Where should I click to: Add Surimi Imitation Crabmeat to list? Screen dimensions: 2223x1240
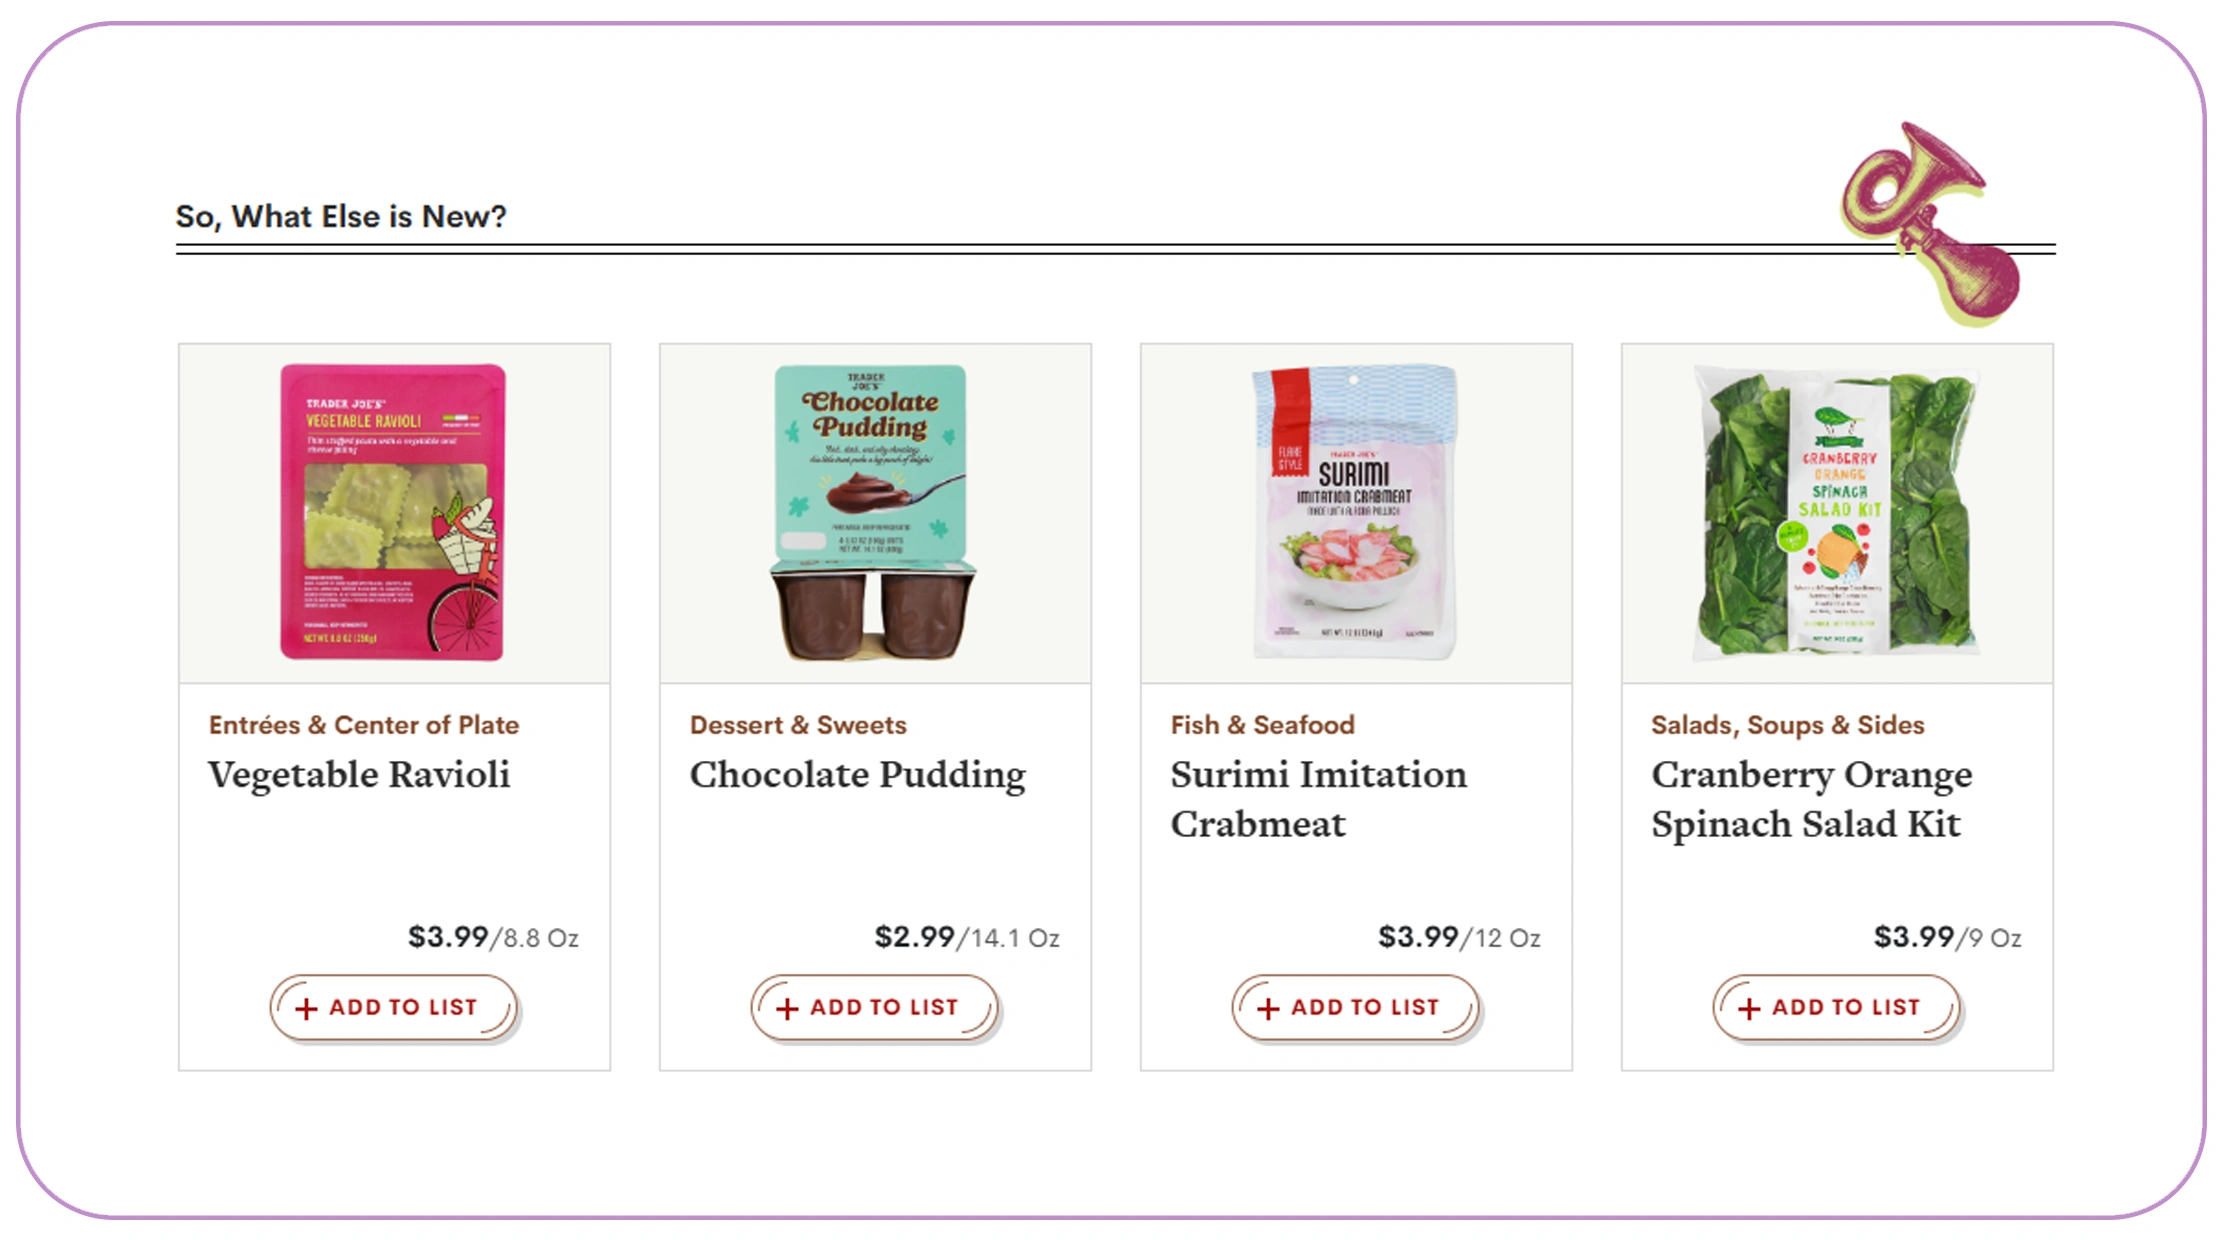pos(1355,1007)
